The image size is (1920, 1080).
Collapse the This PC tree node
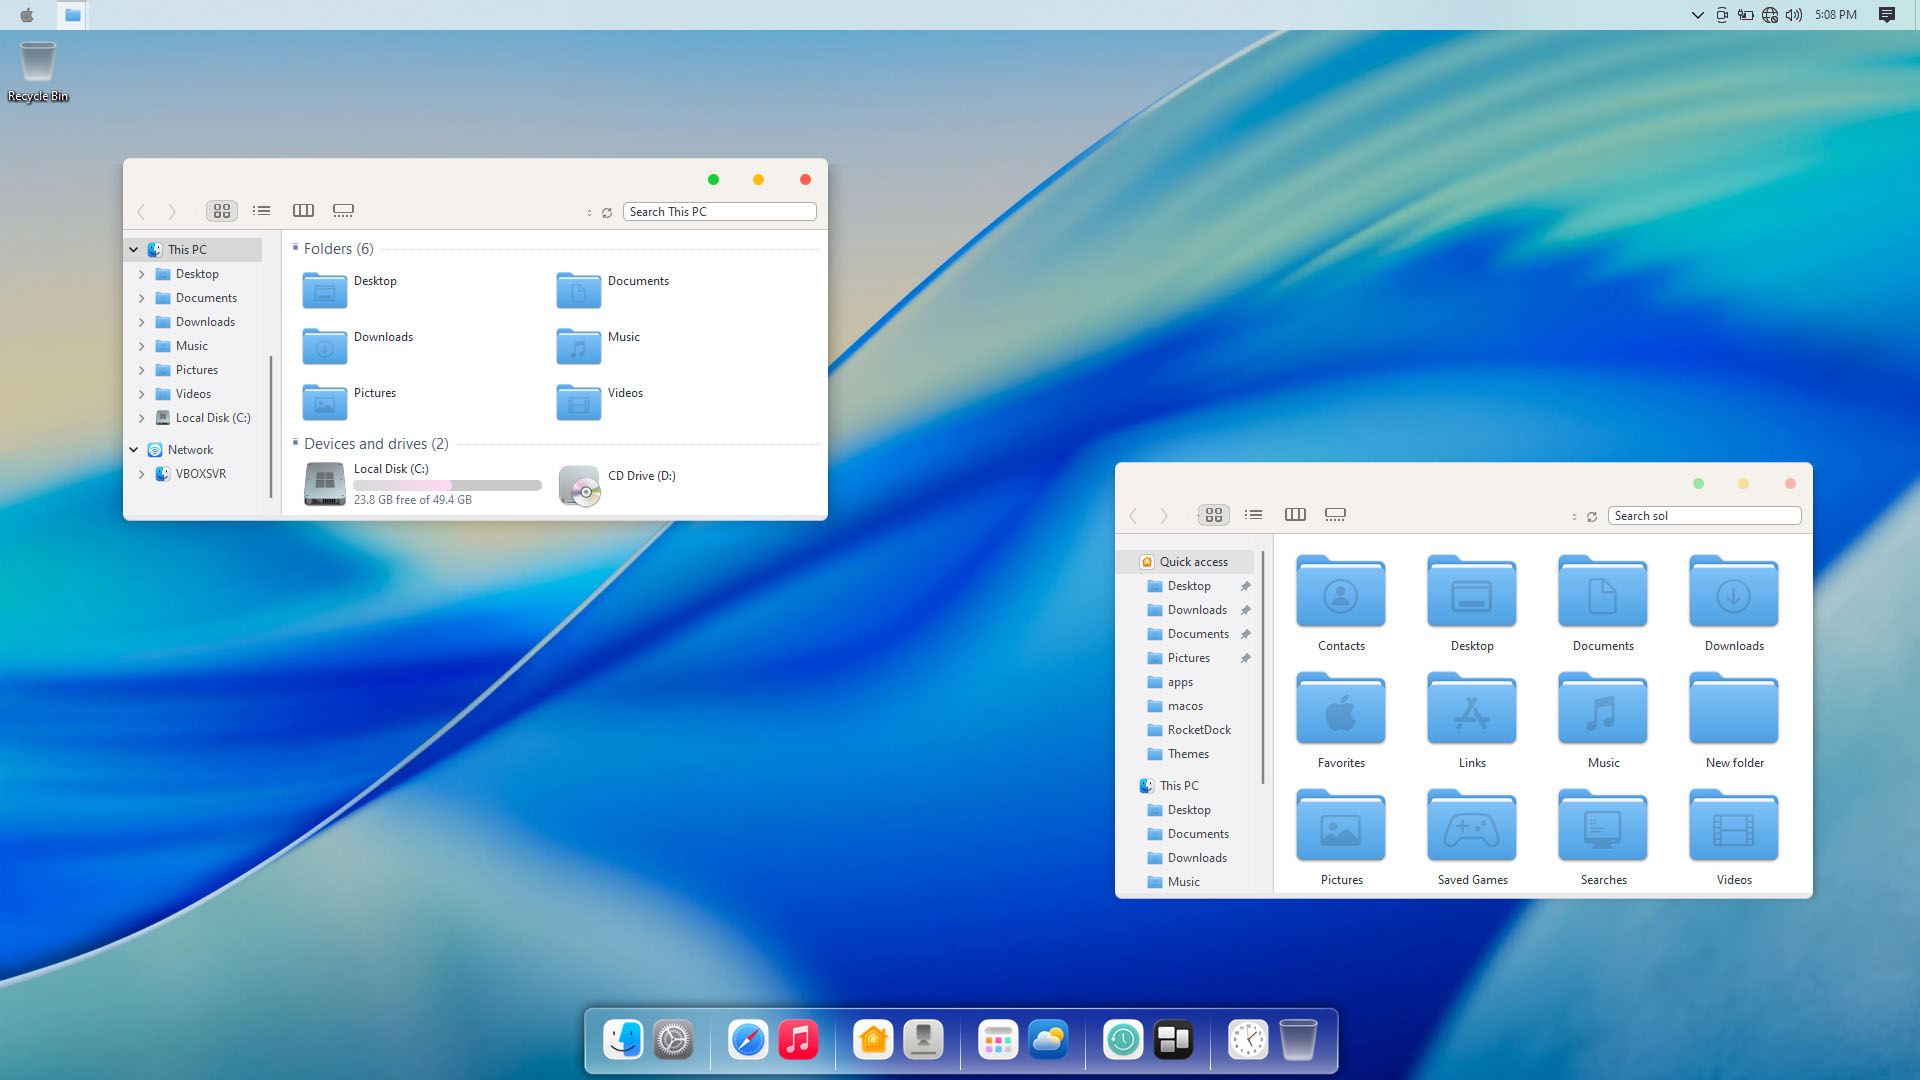[x=133, y=249]
